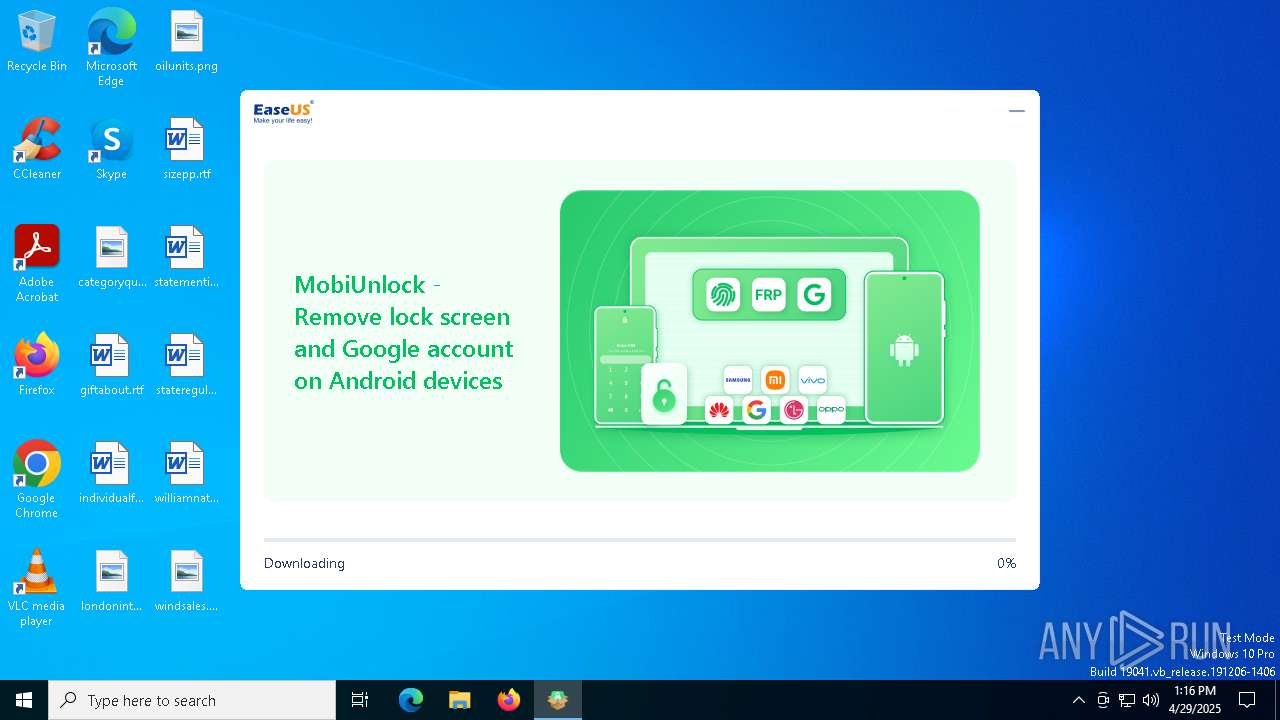
Task: Select the giftabout.rtf document icon
Action: point(111,365)
